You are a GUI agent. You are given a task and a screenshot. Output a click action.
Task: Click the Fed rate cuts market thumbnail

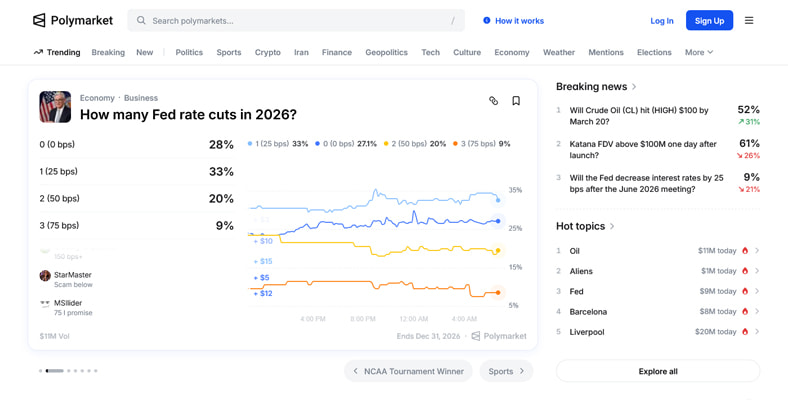[55, 107]
